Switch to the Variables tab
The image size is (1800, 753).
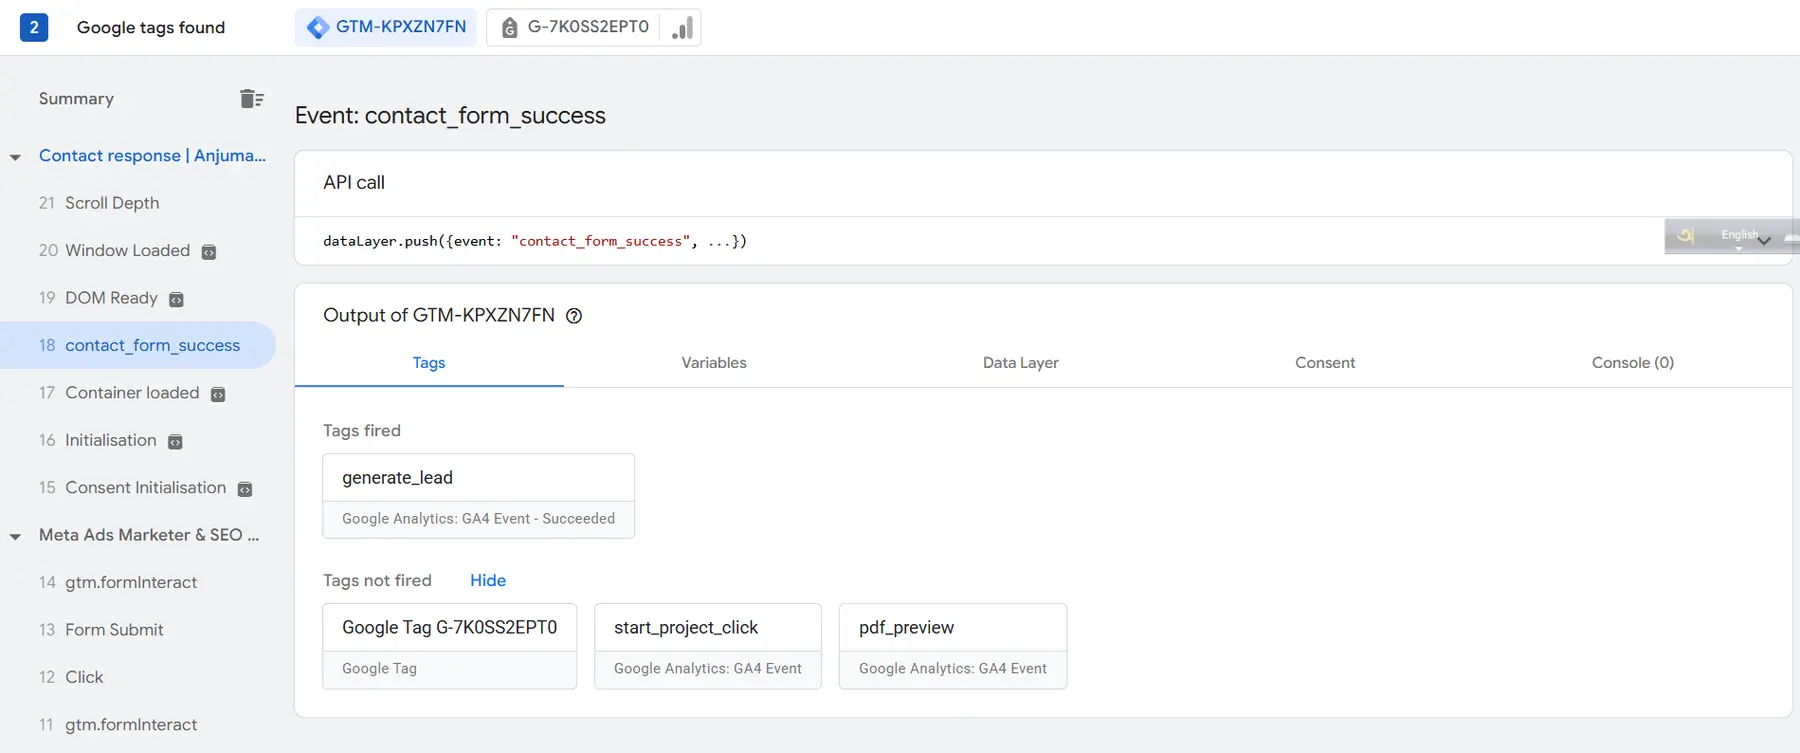click(714, 363)
